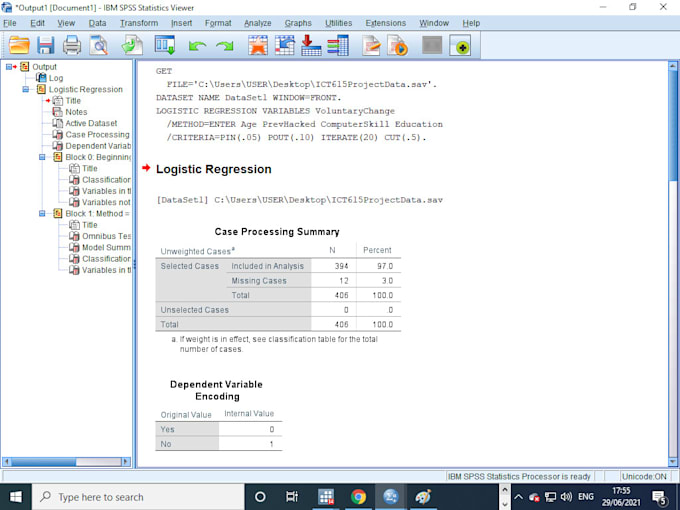Collapse the Block 1 node
The height and width of the screenshot is (510, 680).
click(x=42, y=213)
